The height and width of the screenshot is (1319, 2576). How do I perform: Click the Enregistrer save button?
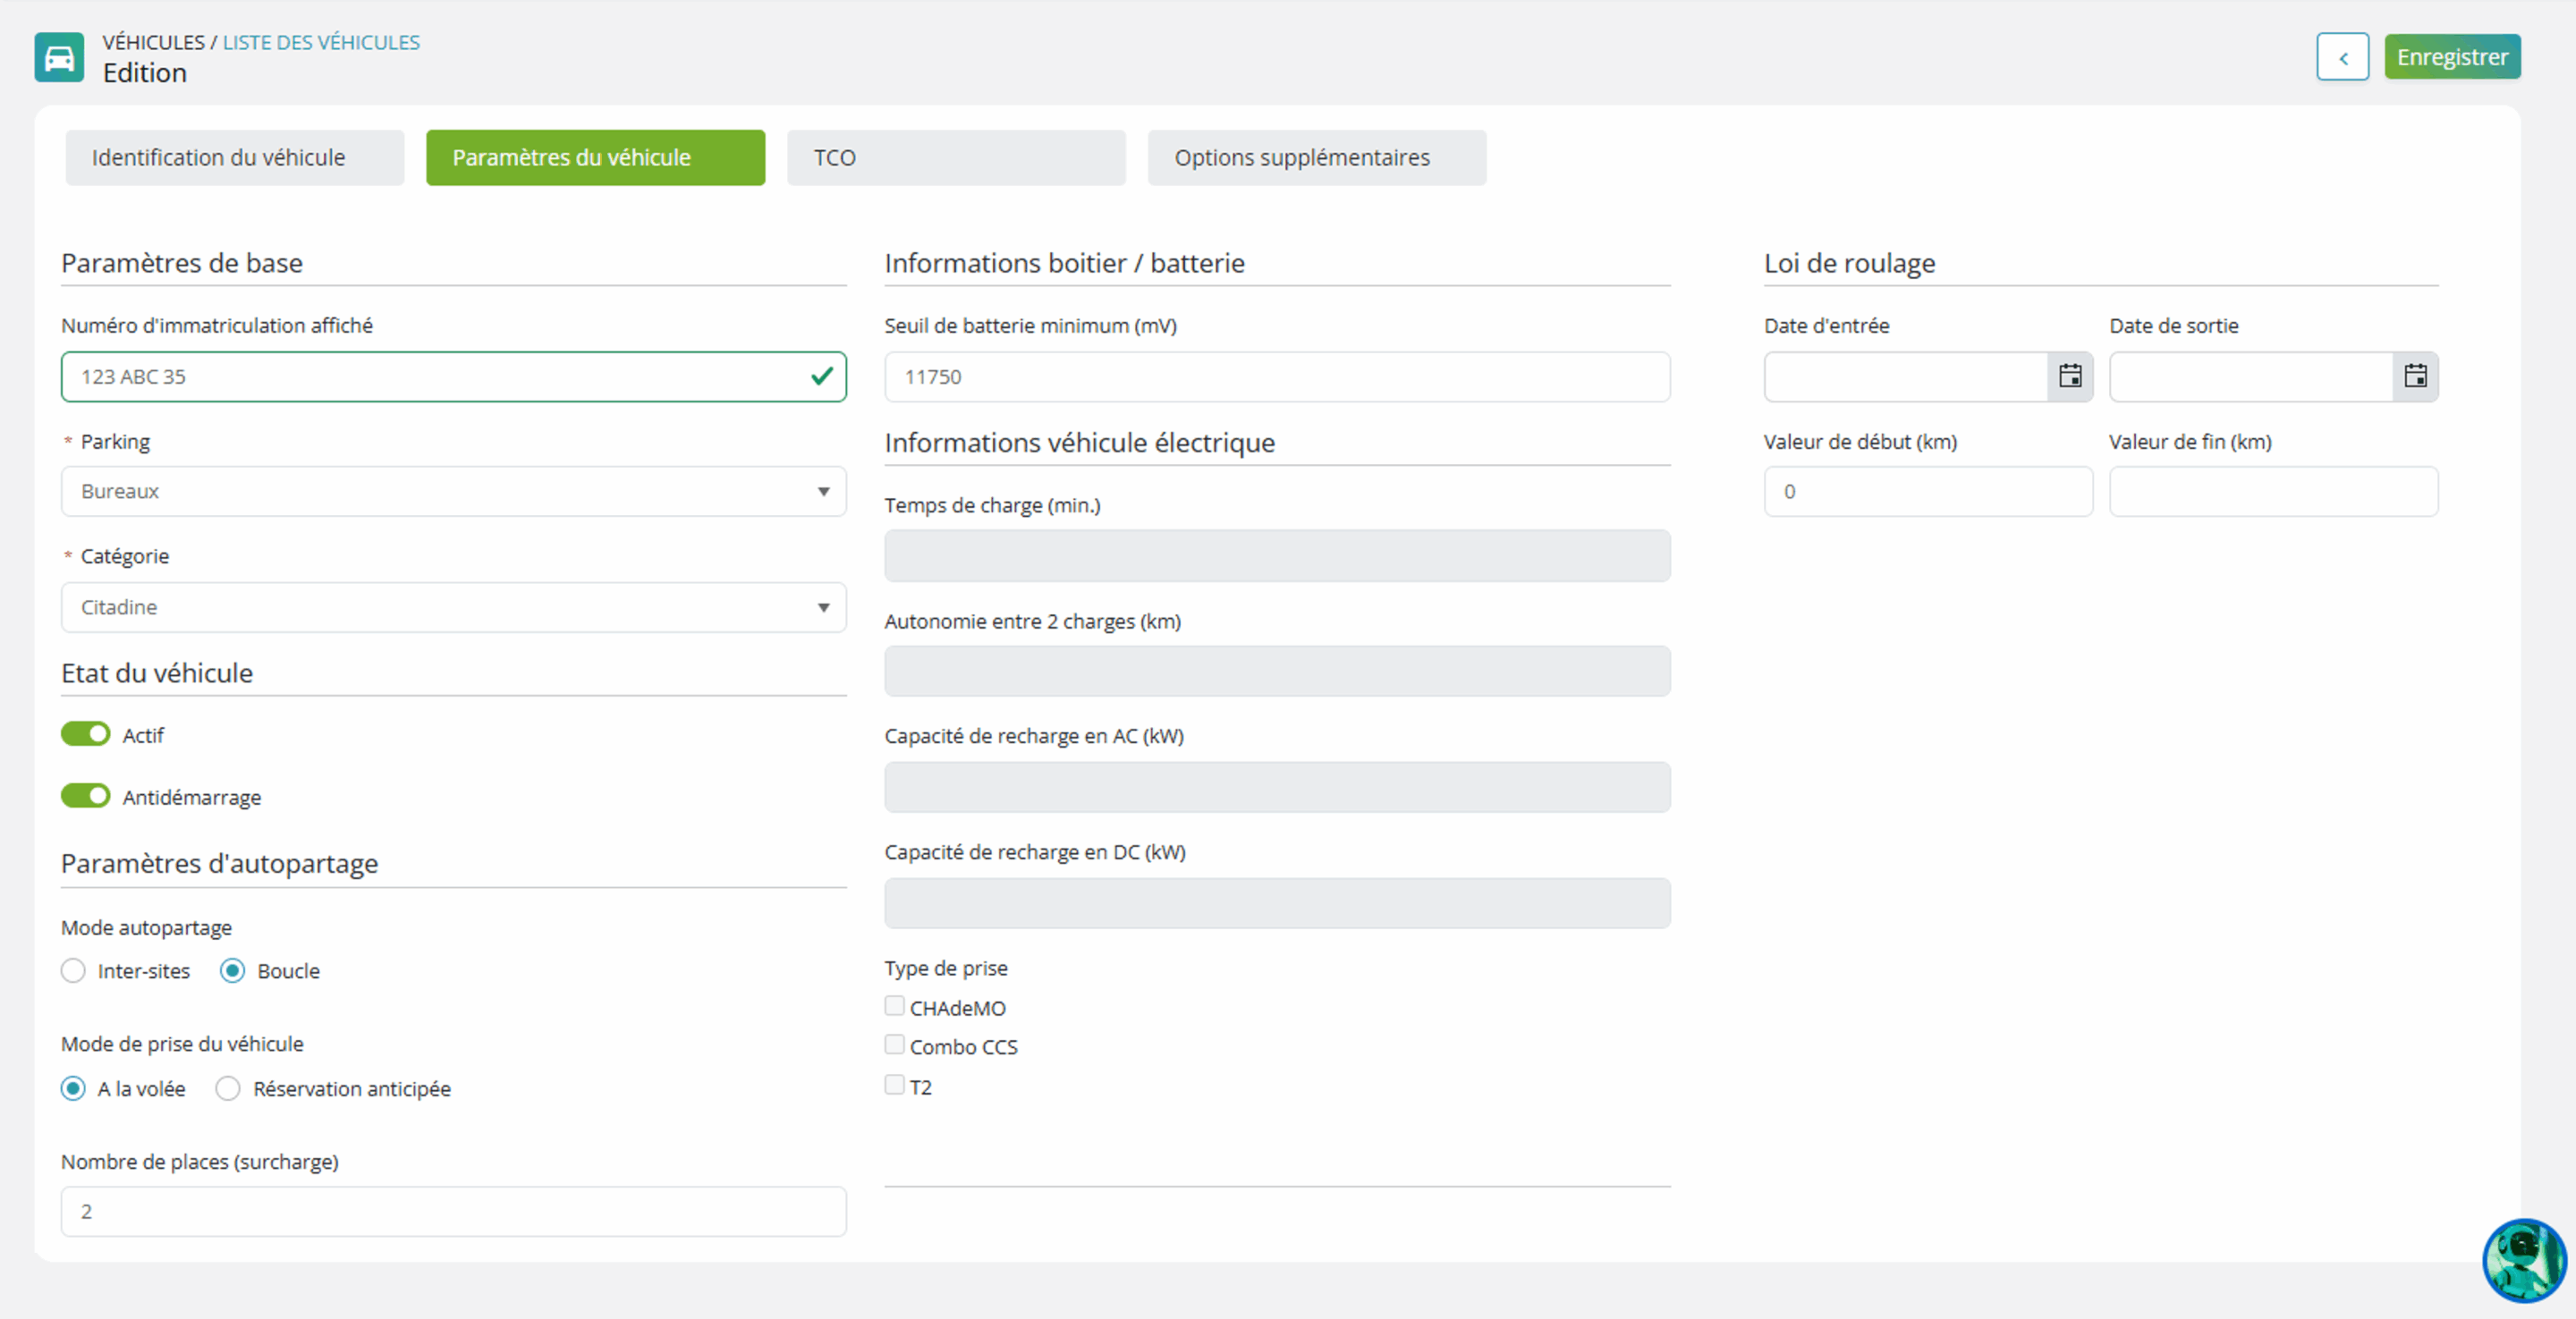pos(2452,57)
